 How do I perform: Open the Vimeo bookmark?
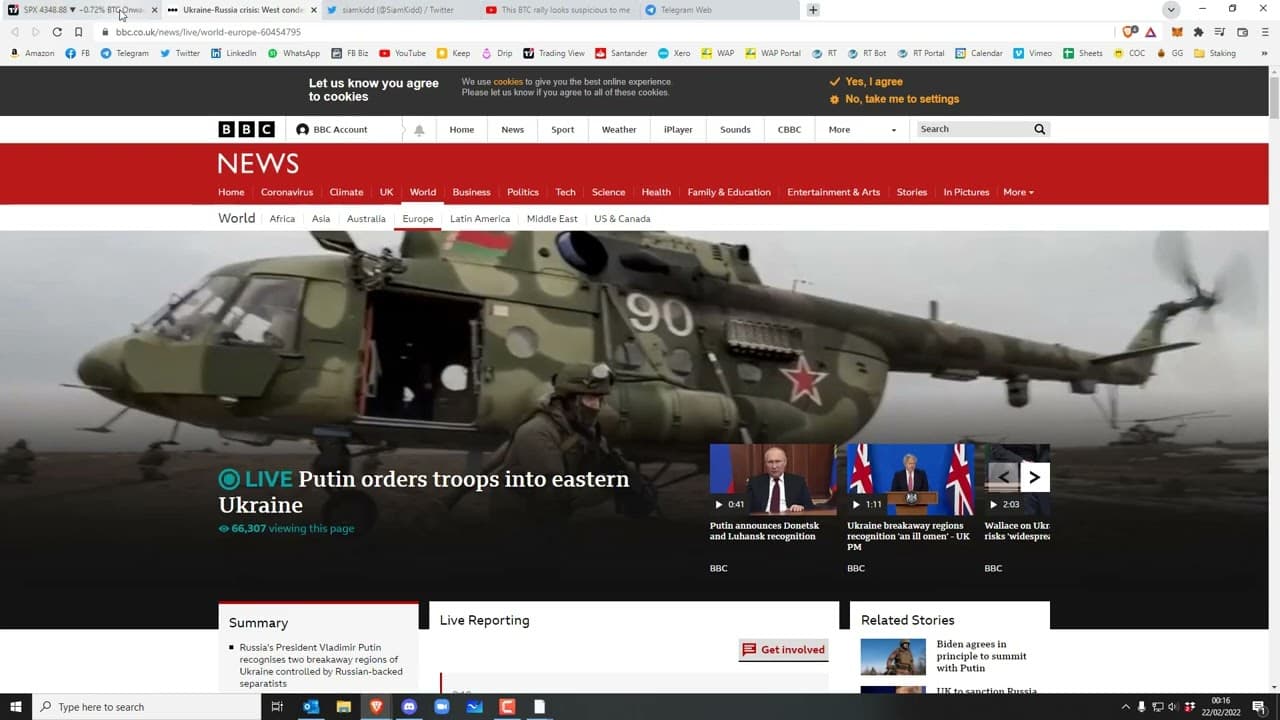click(1033, 53)
